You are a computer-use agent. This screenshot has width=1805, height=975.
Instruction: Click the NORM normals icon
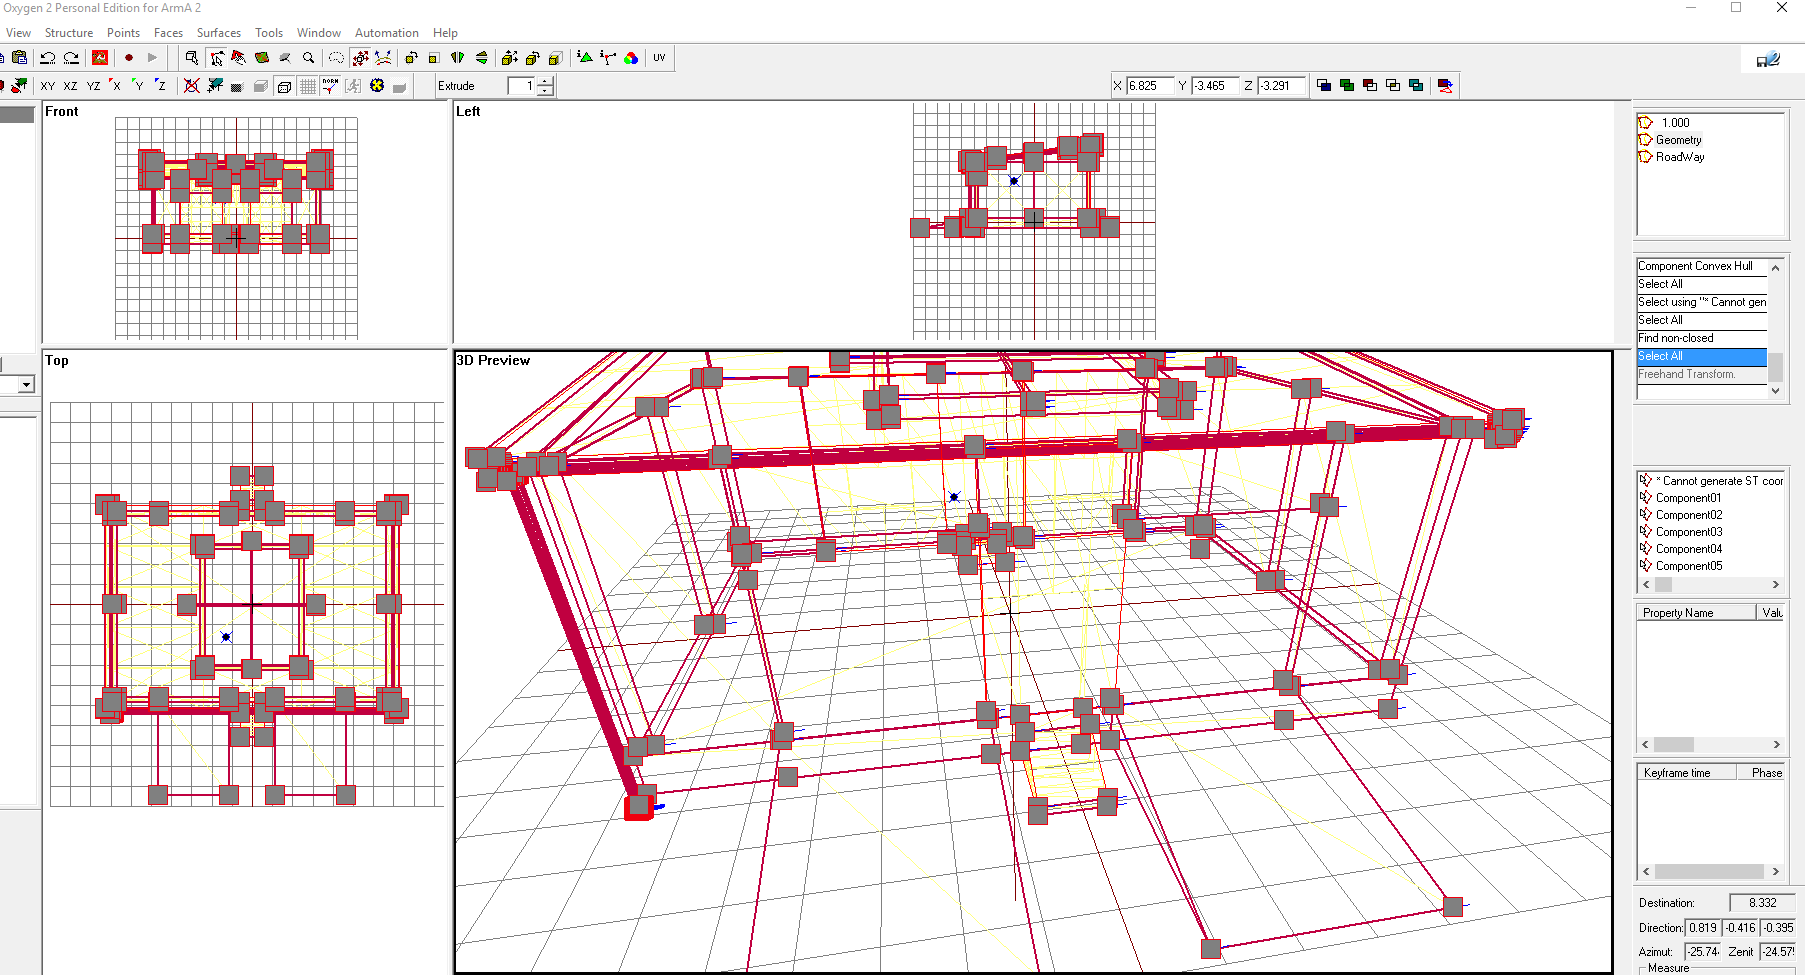pos(330,86)
